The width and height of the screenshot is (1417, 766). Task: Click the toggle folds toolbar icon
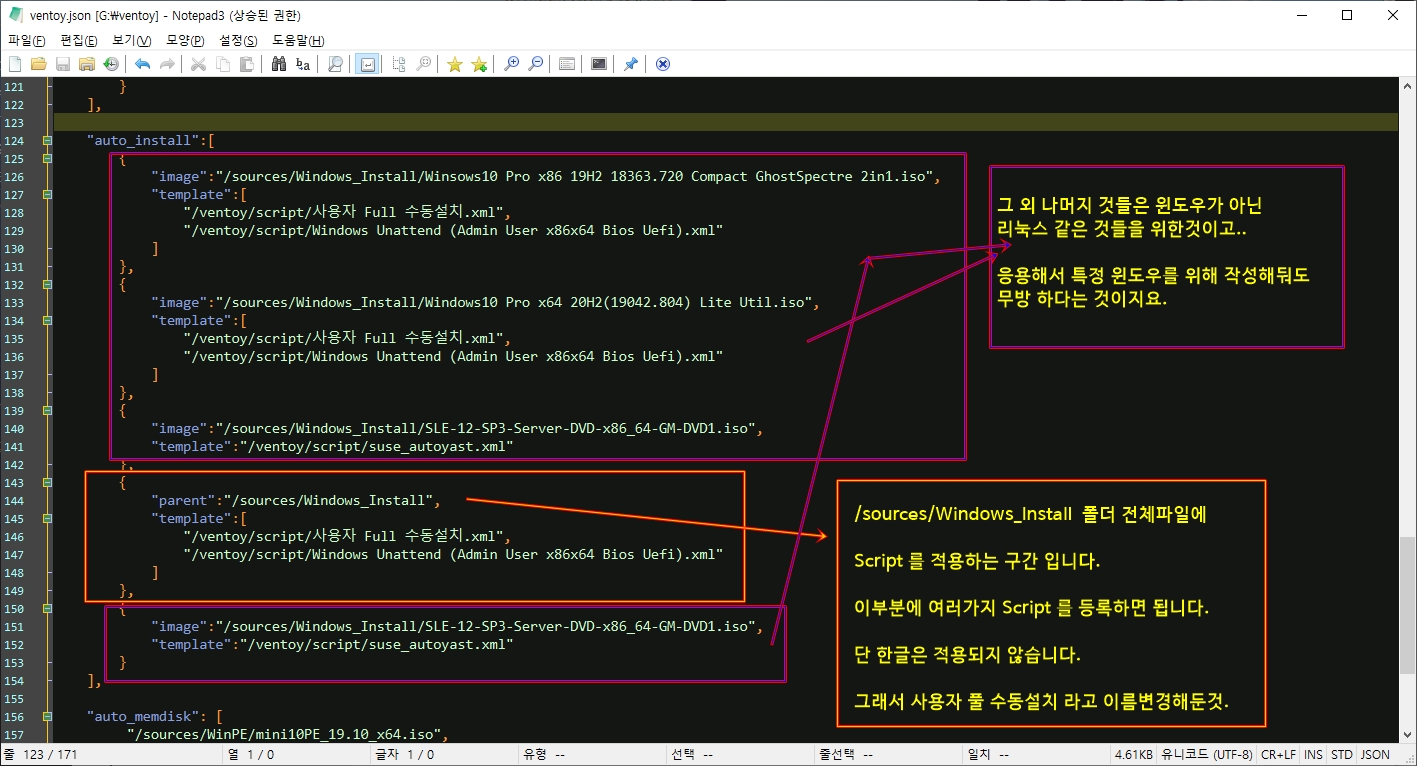tap(399, 64)
